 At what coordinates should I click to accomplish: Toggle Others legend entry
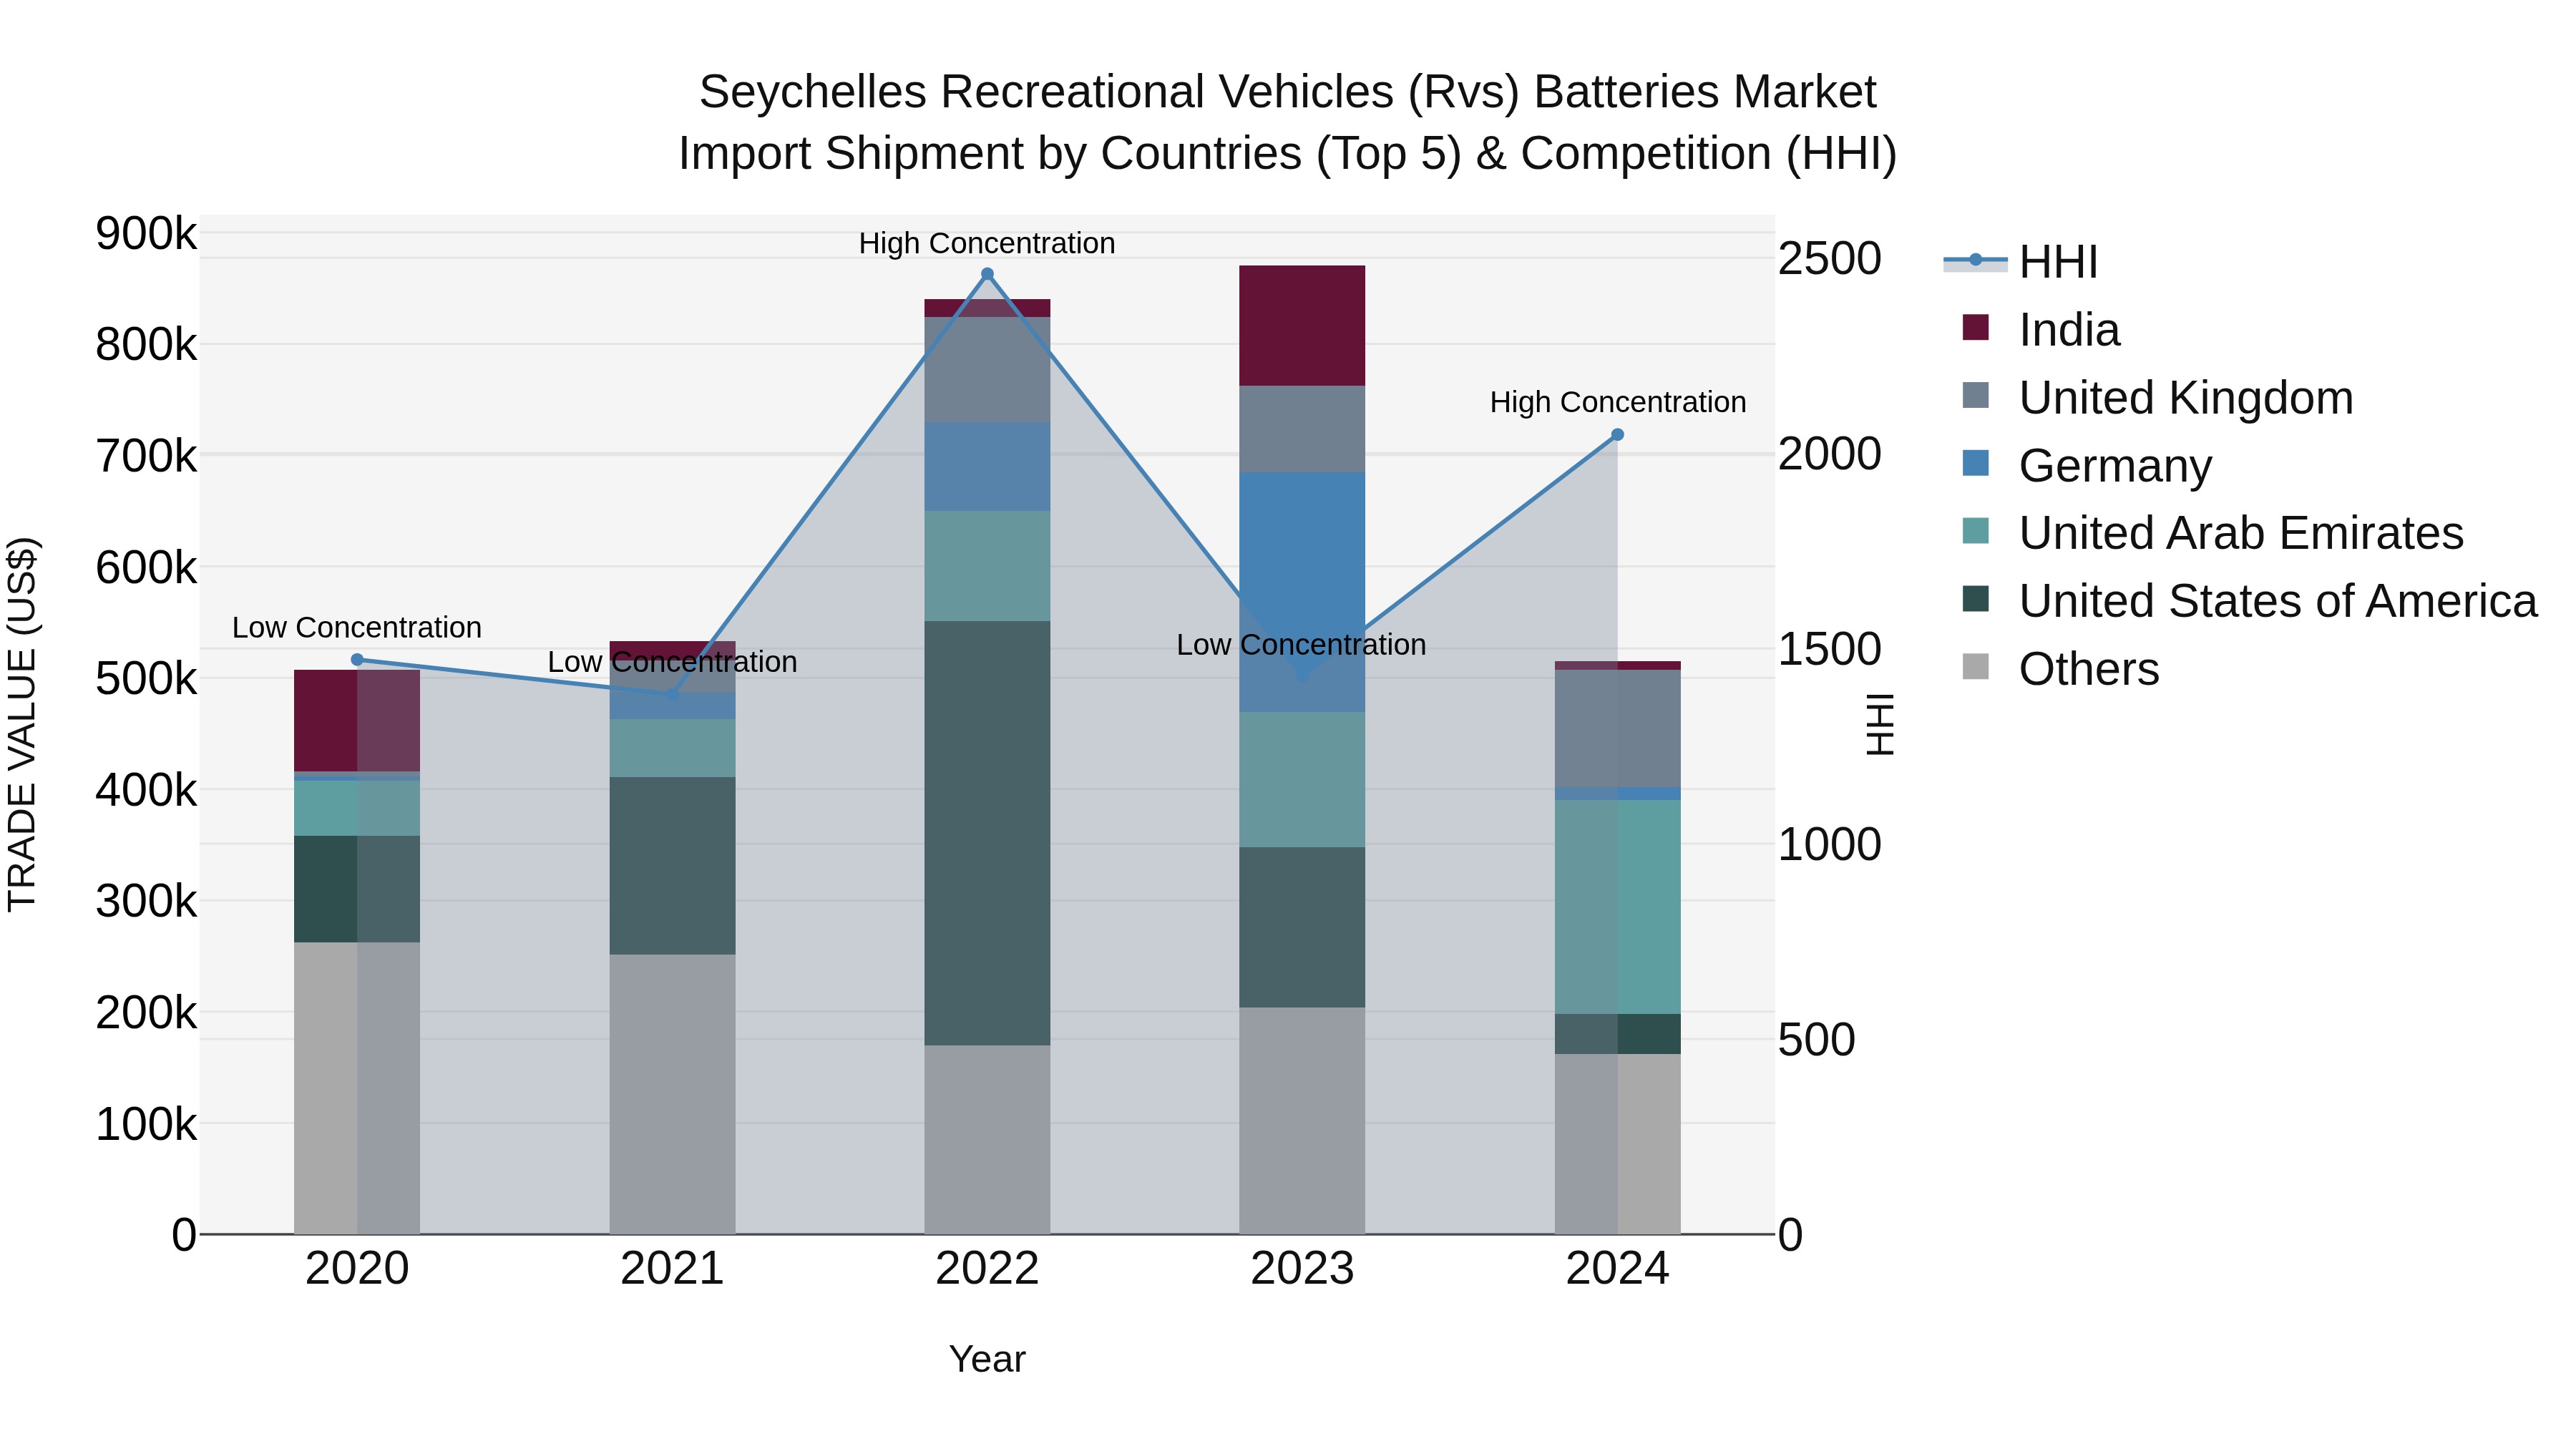tap(2061, 669)
